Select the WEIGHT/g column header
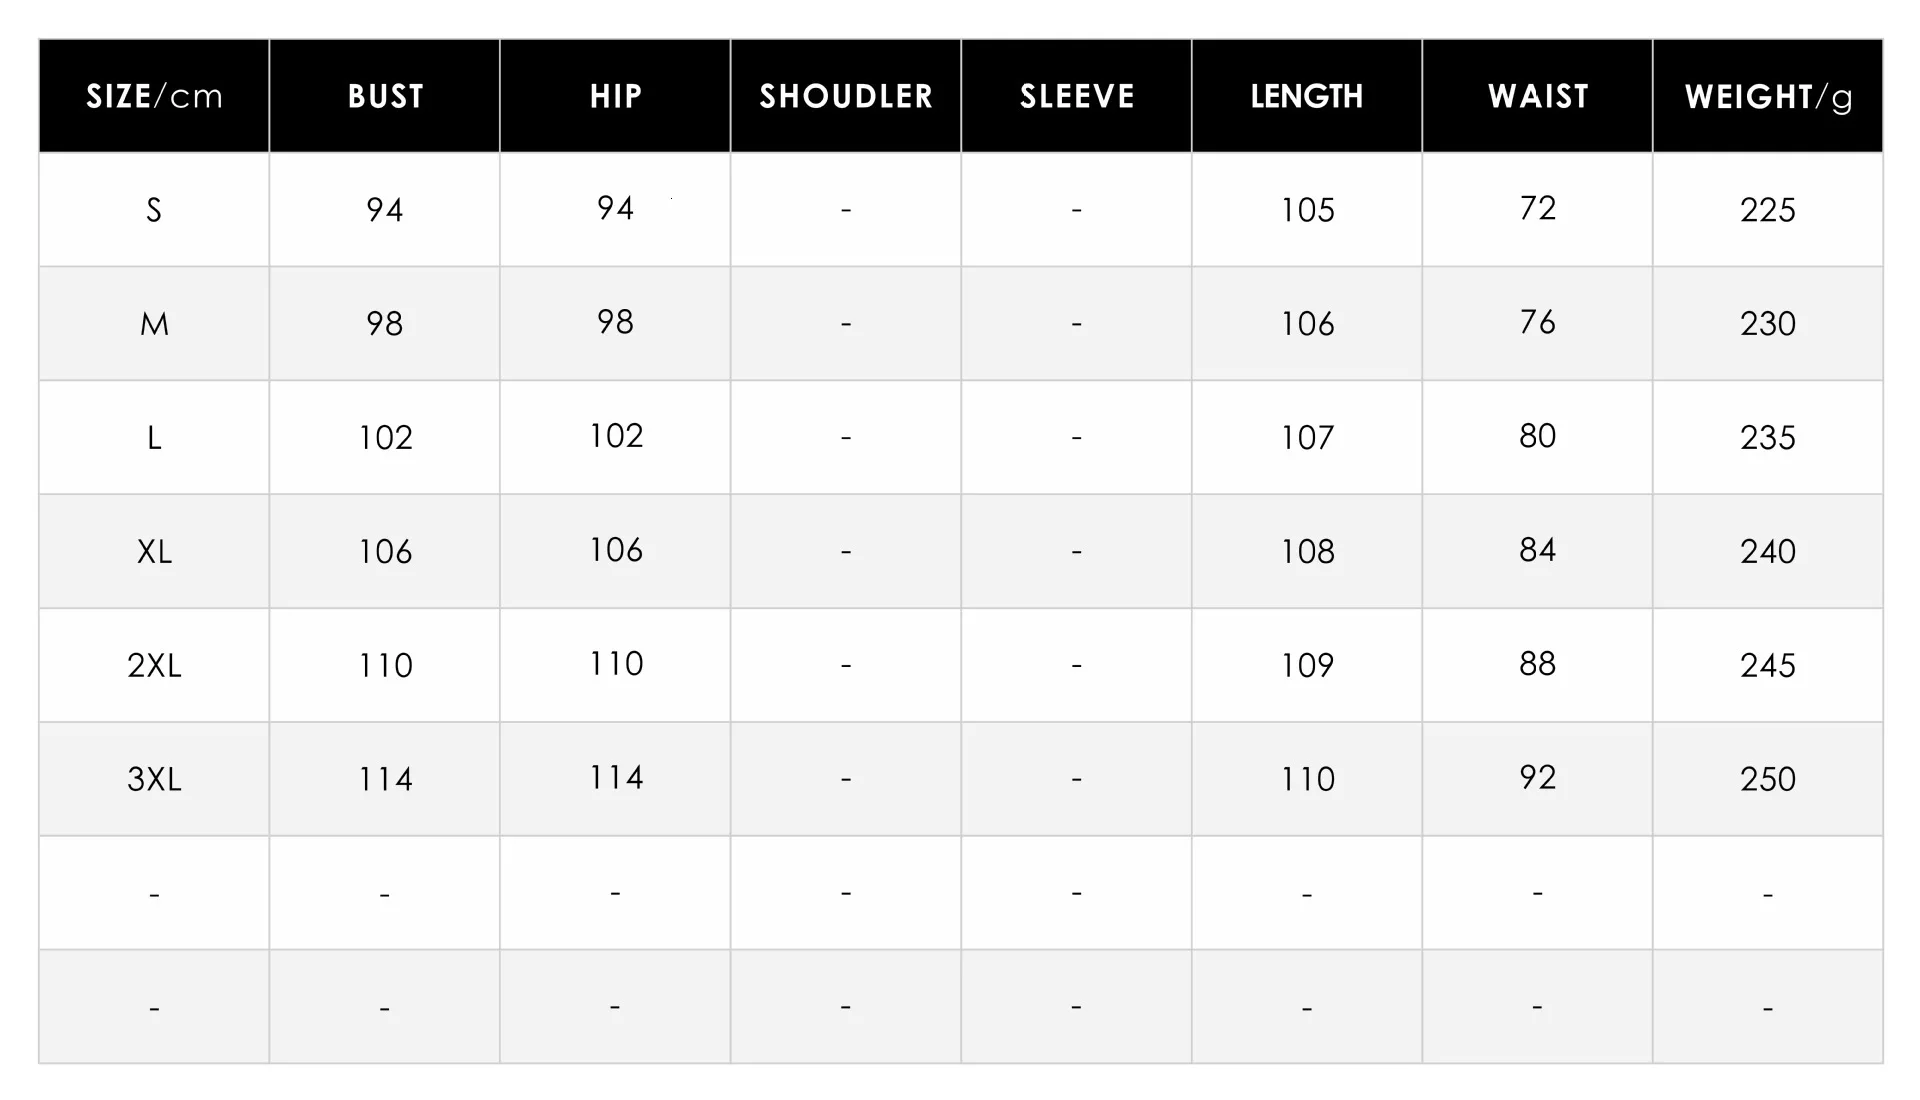This screenshot has height=1100, width=1920. (1768, 96)
